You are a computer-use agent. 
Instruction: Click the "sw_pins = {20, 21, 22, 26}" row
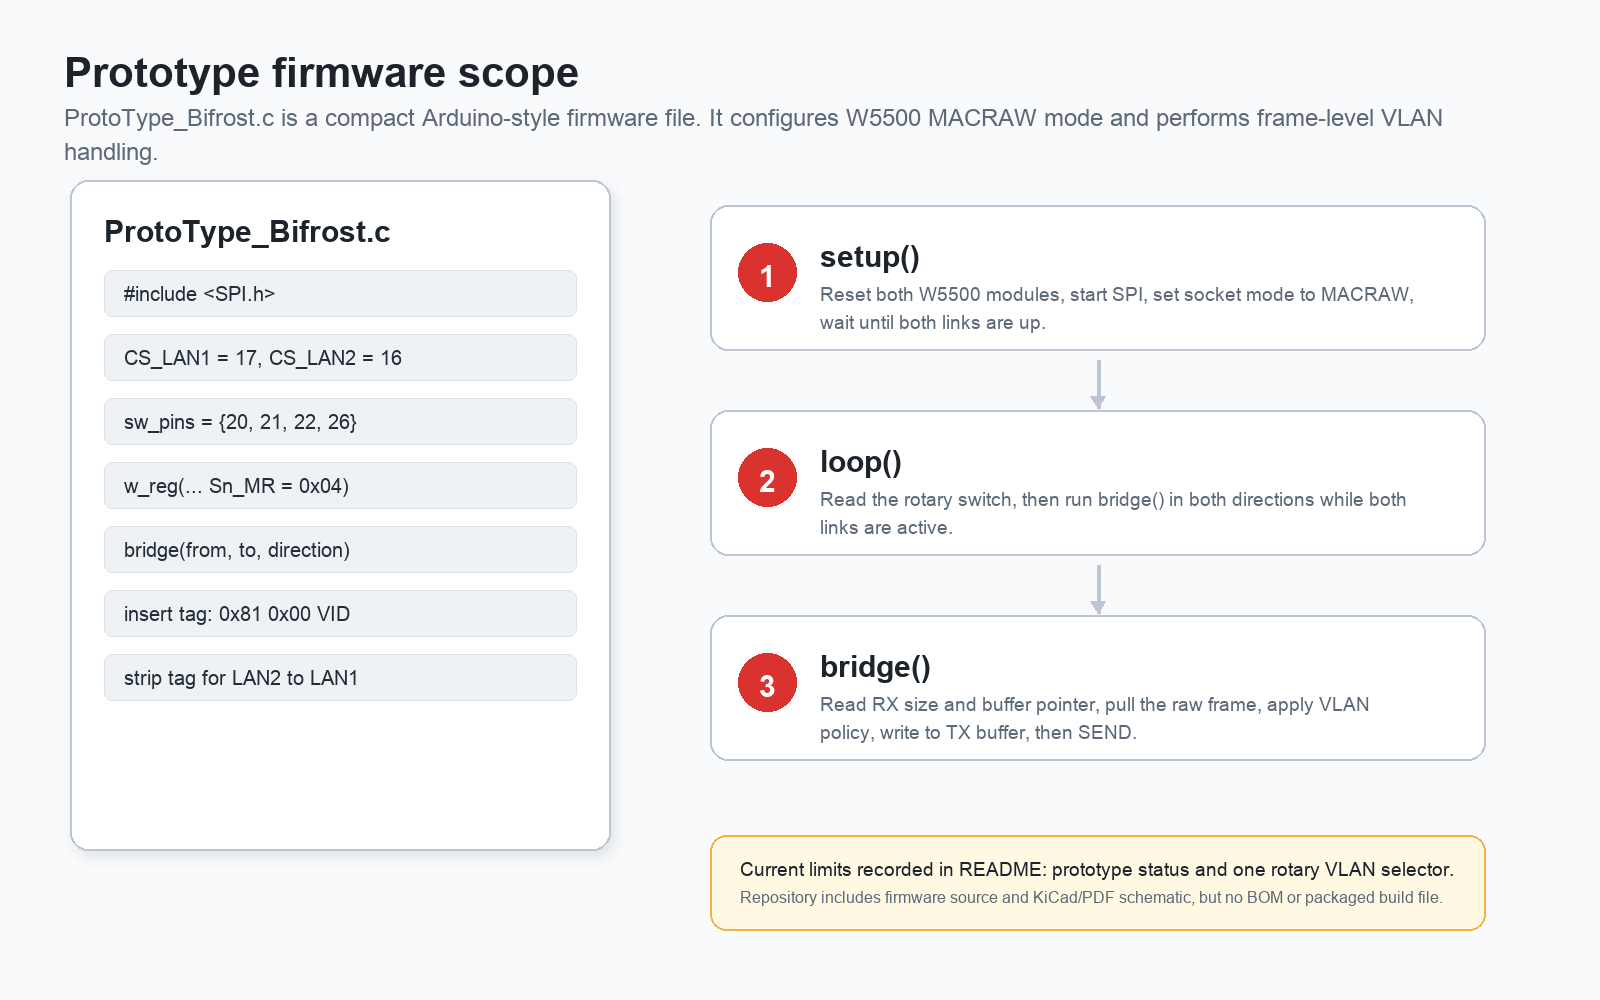pos(340,422)
